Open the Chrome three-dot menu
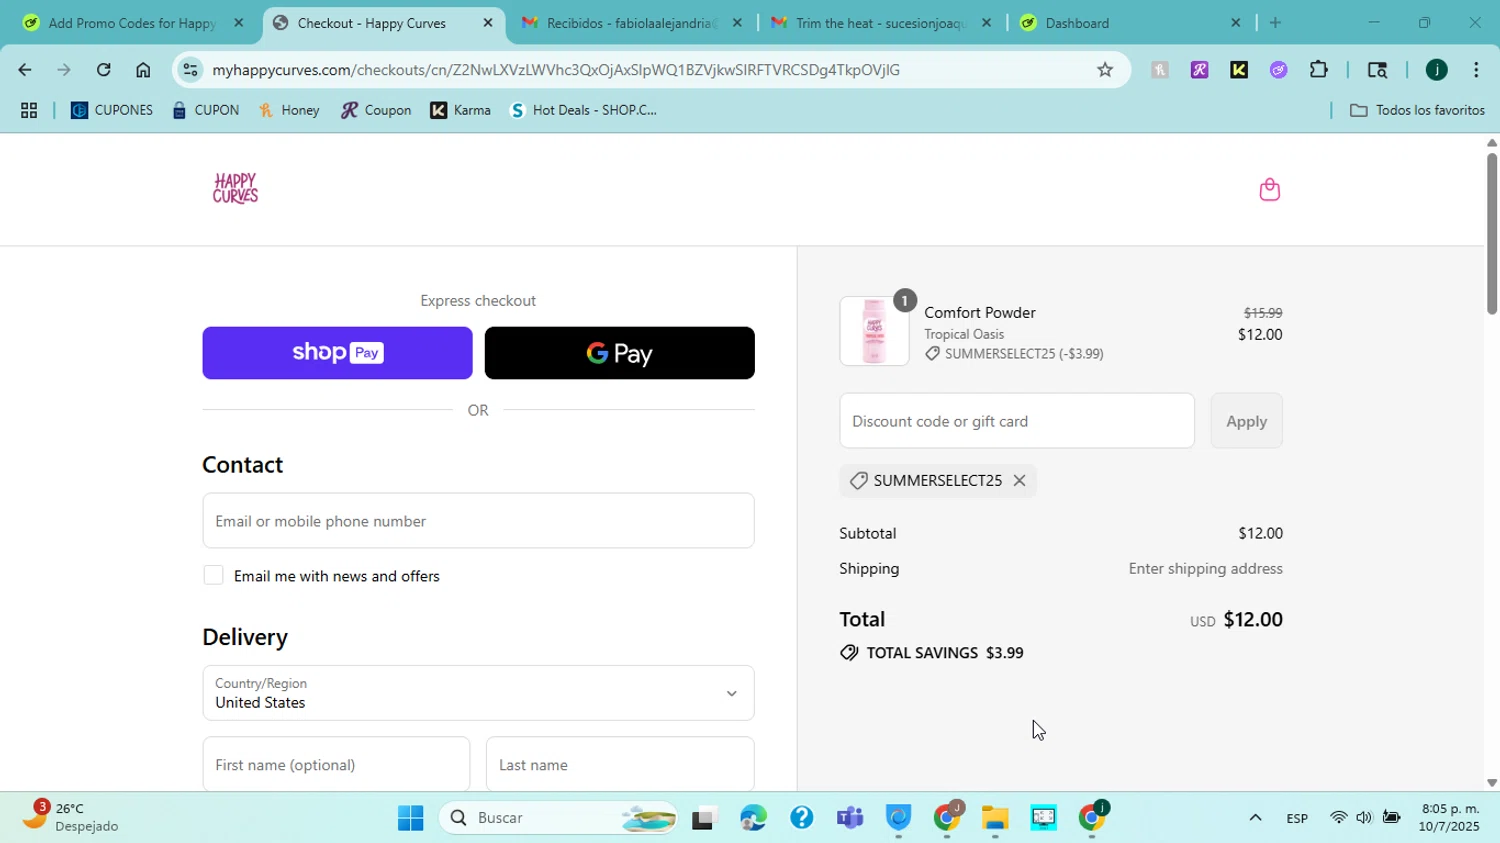 point(1476,70)
